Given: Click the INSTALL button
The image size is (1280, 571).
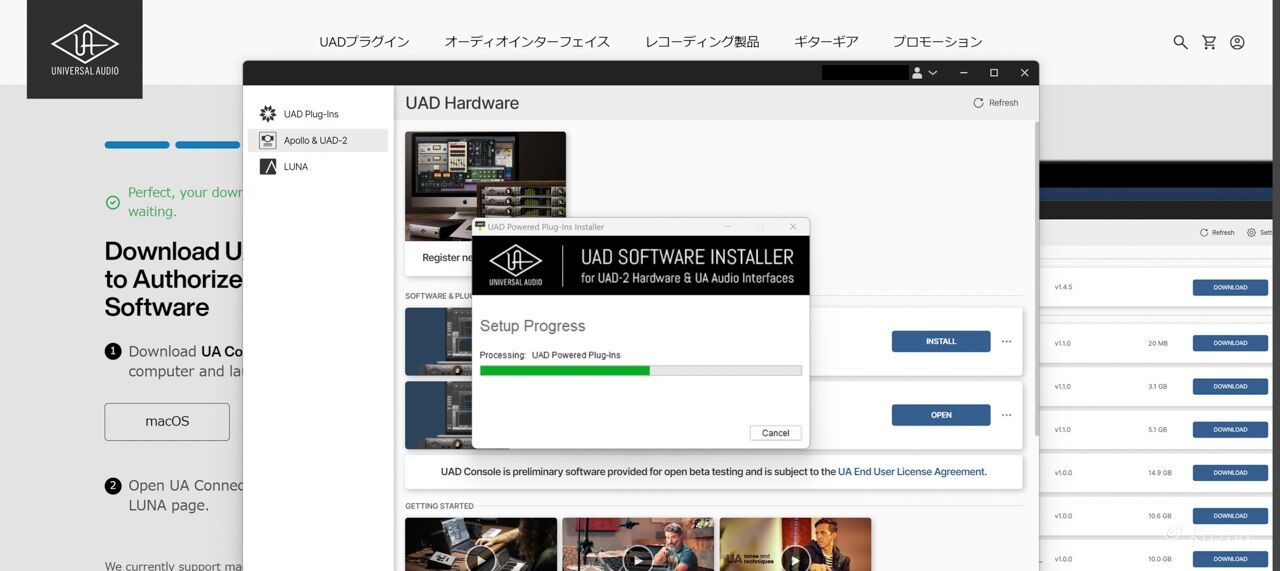Looking at the screenshot, I should tap(941, 341).
